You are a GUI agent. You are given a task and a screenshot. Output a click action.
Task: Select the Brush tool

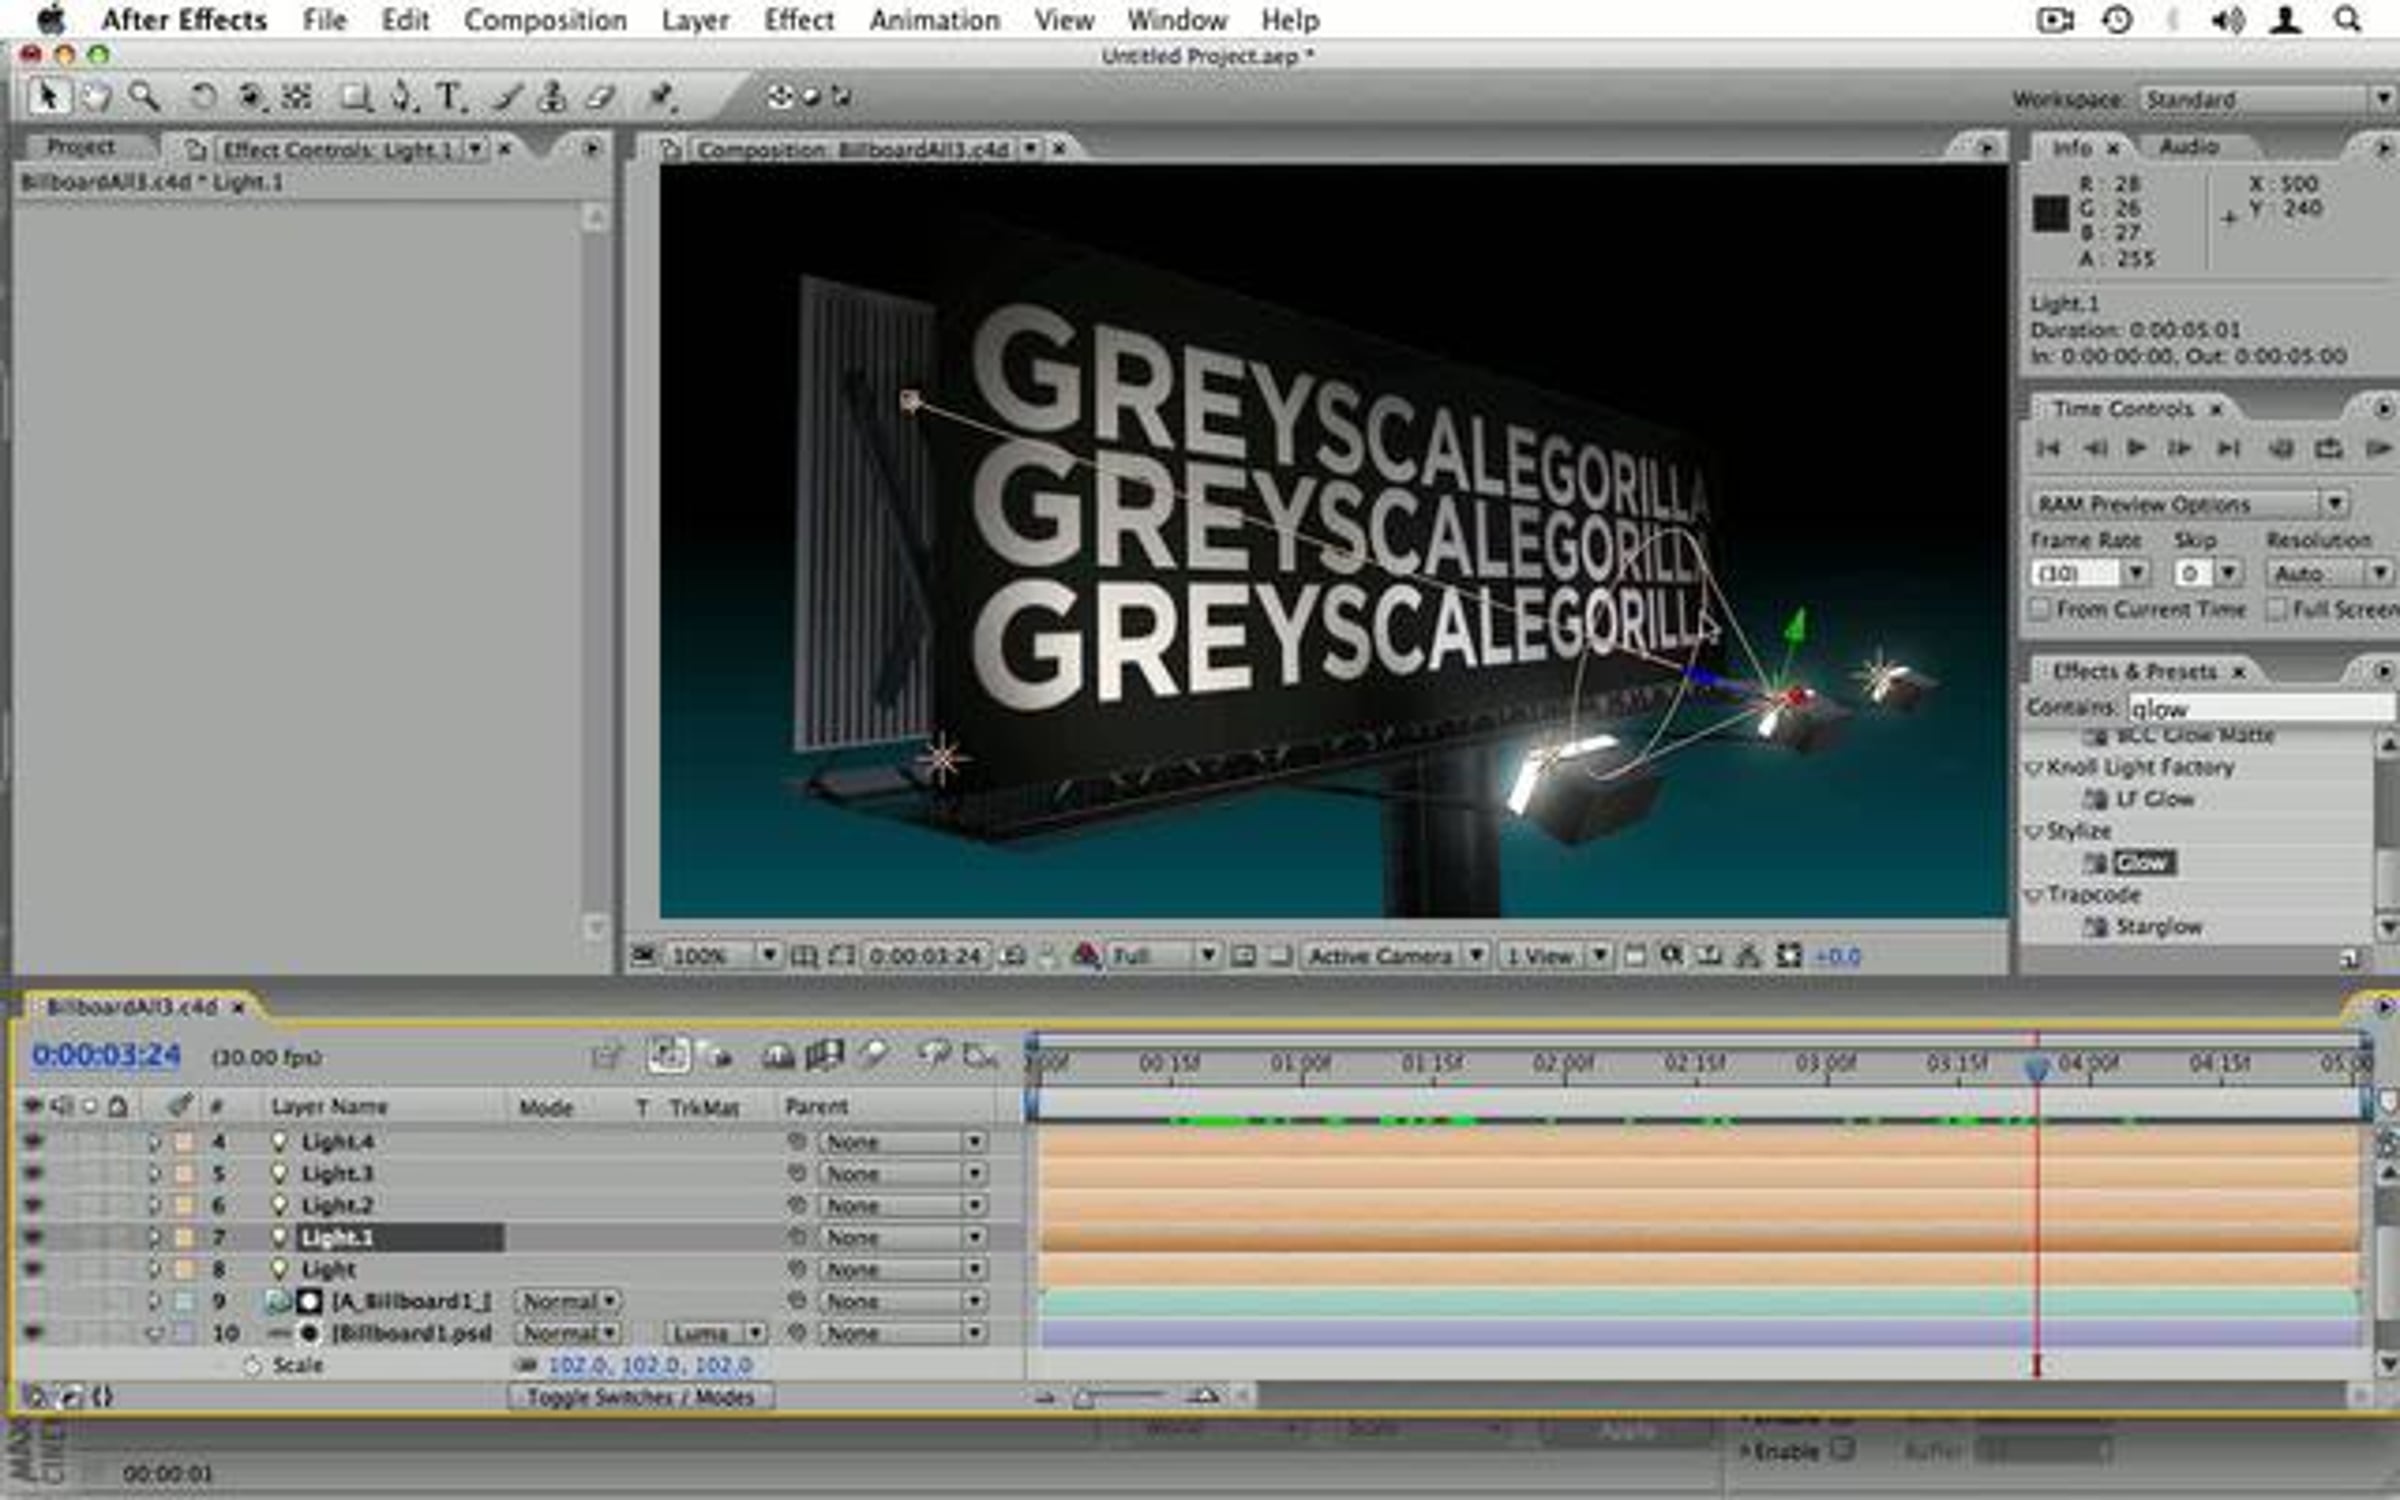pos(507,97)
